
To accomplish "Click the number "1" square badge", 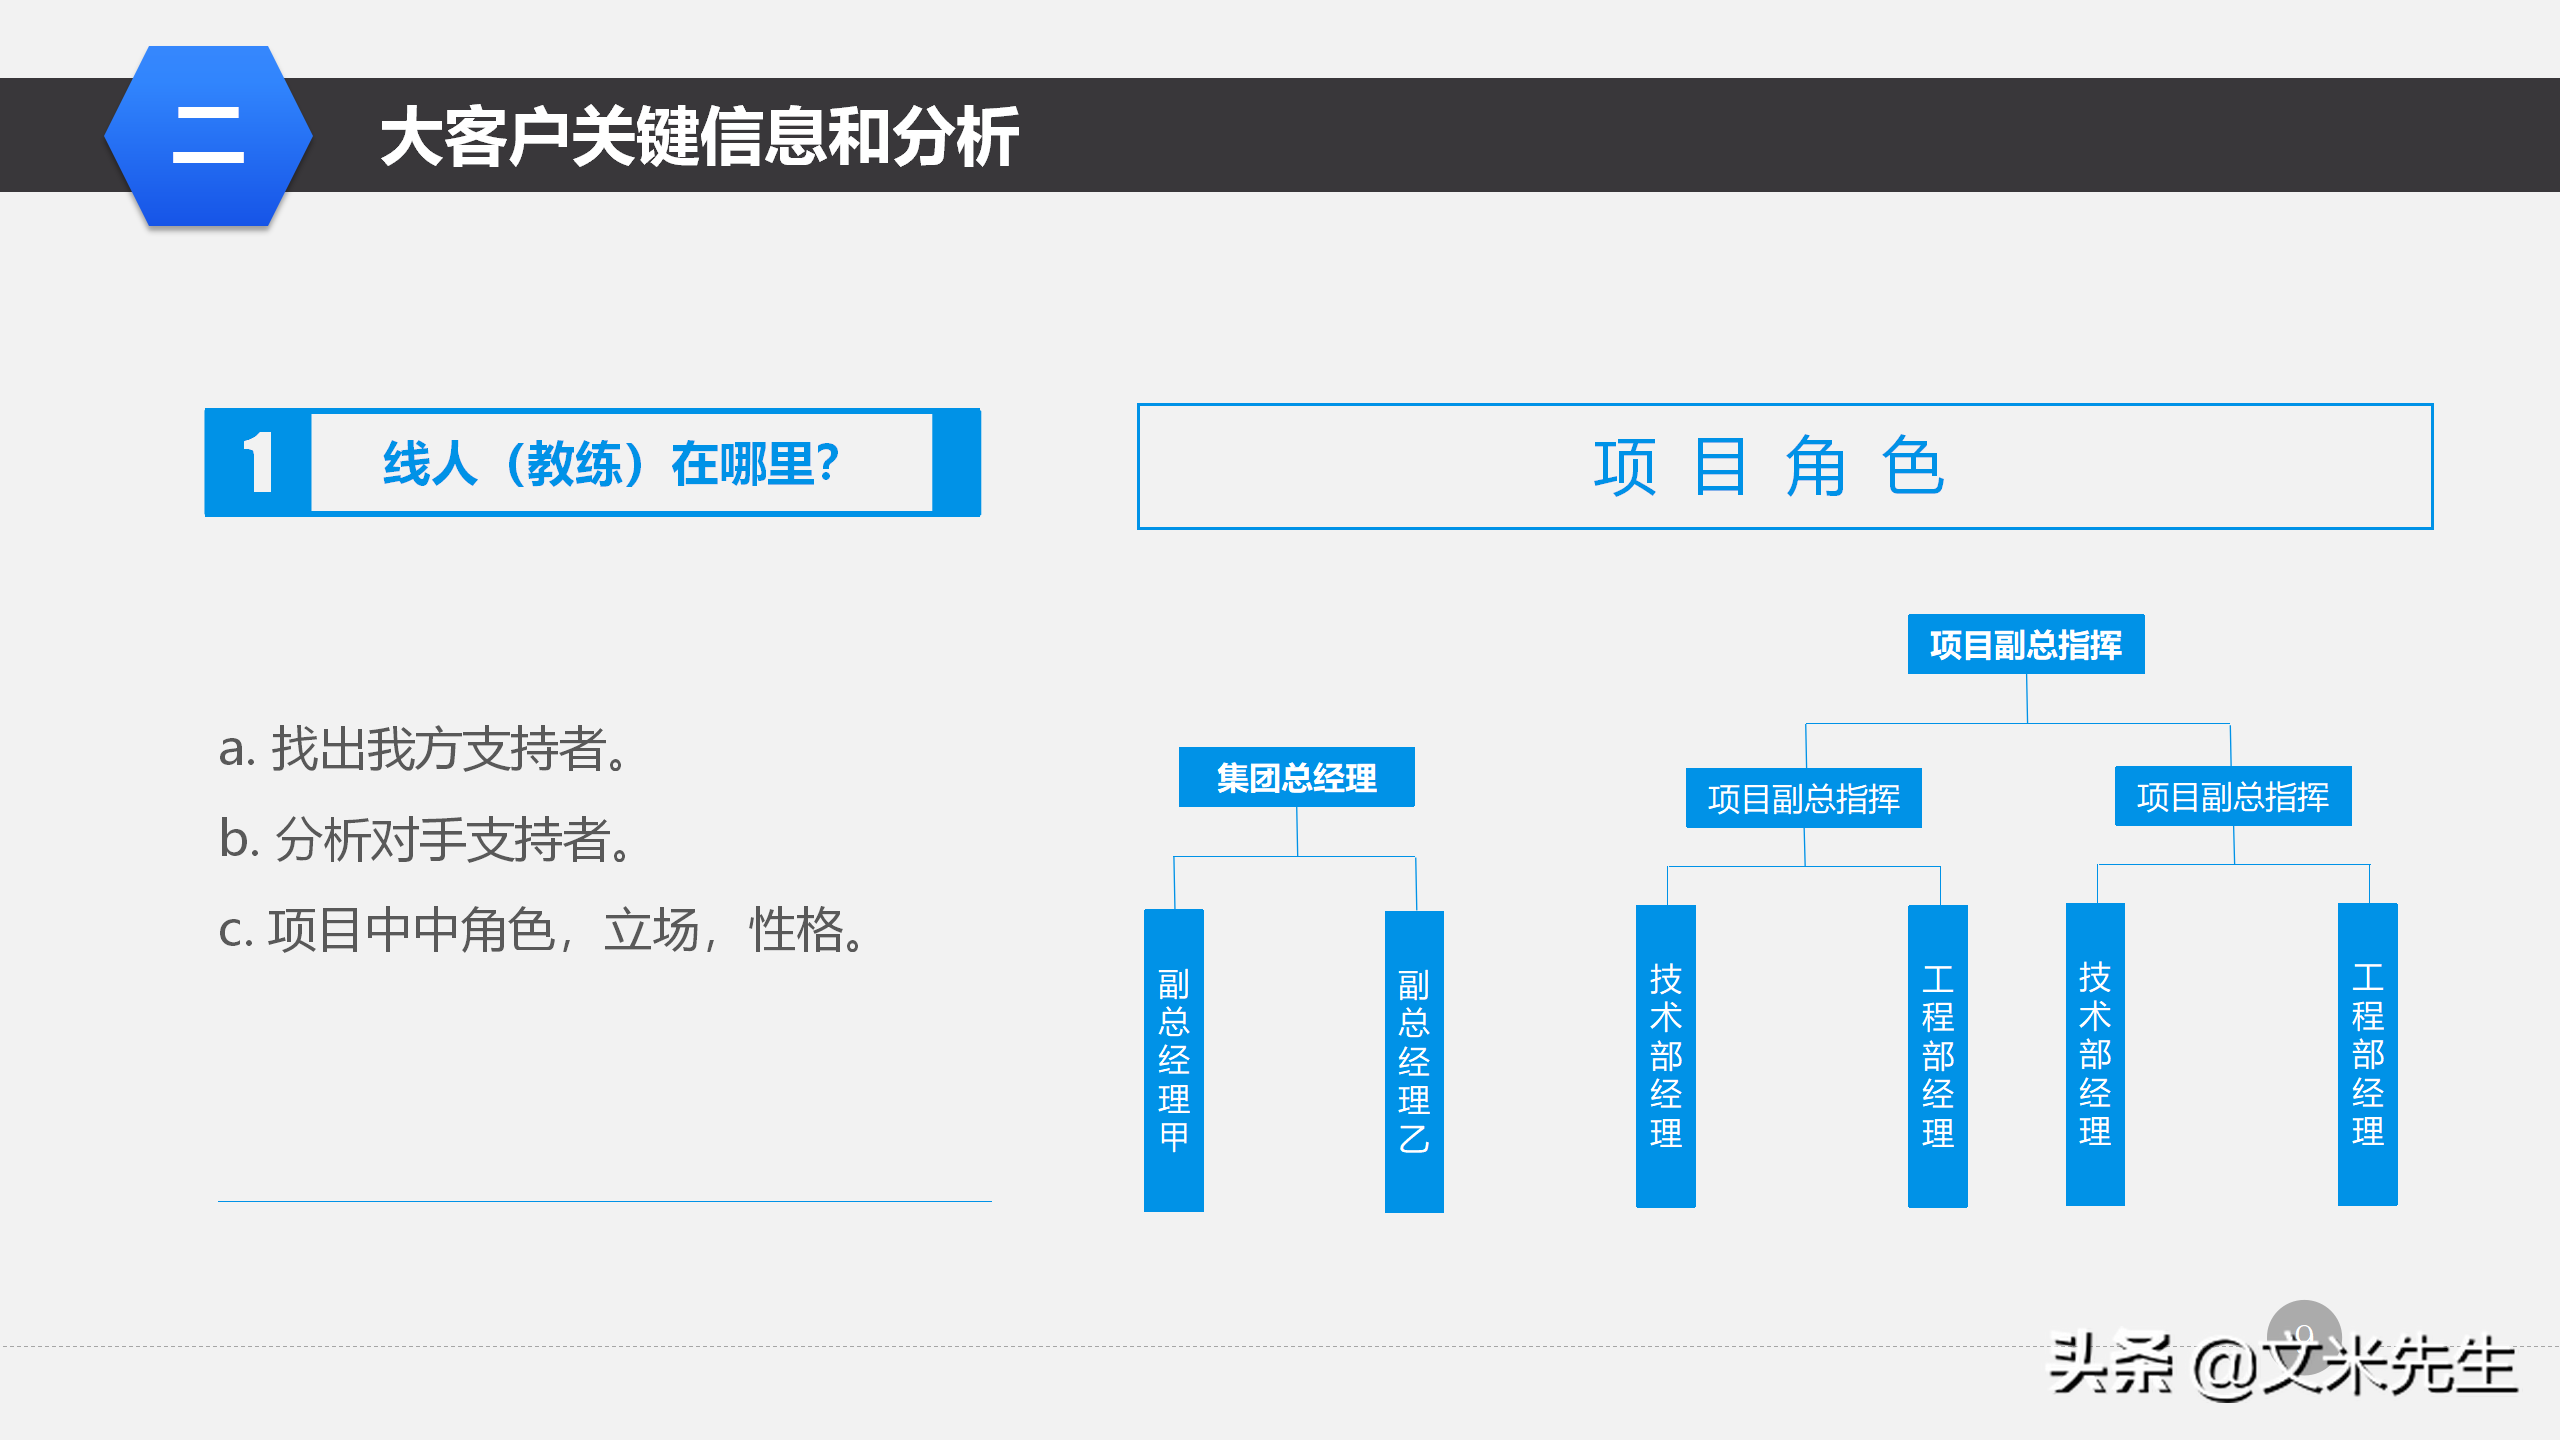I will pyautogui.click(x=258, y=460).
